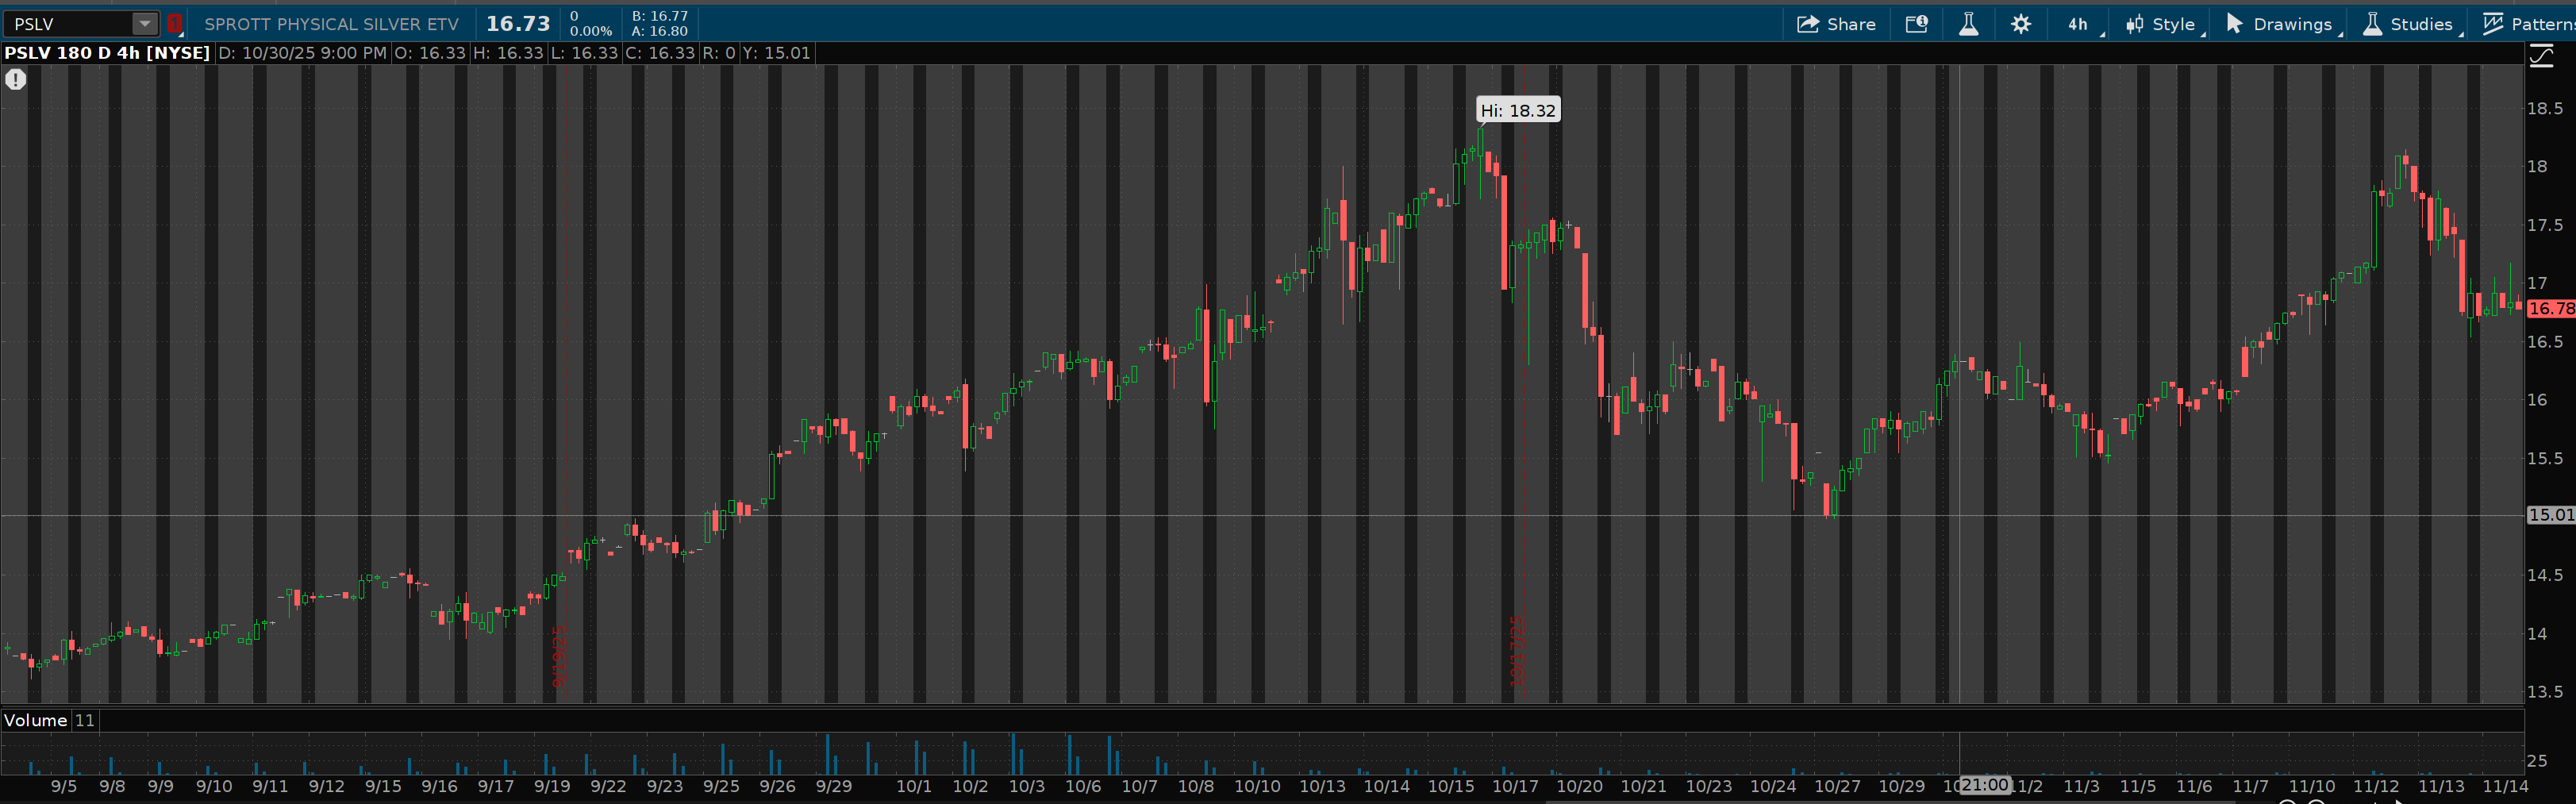Screen dimensions: 2576x804
Task: Click the Hi: 18.32 price bubble
Action: coord(1518,110)
